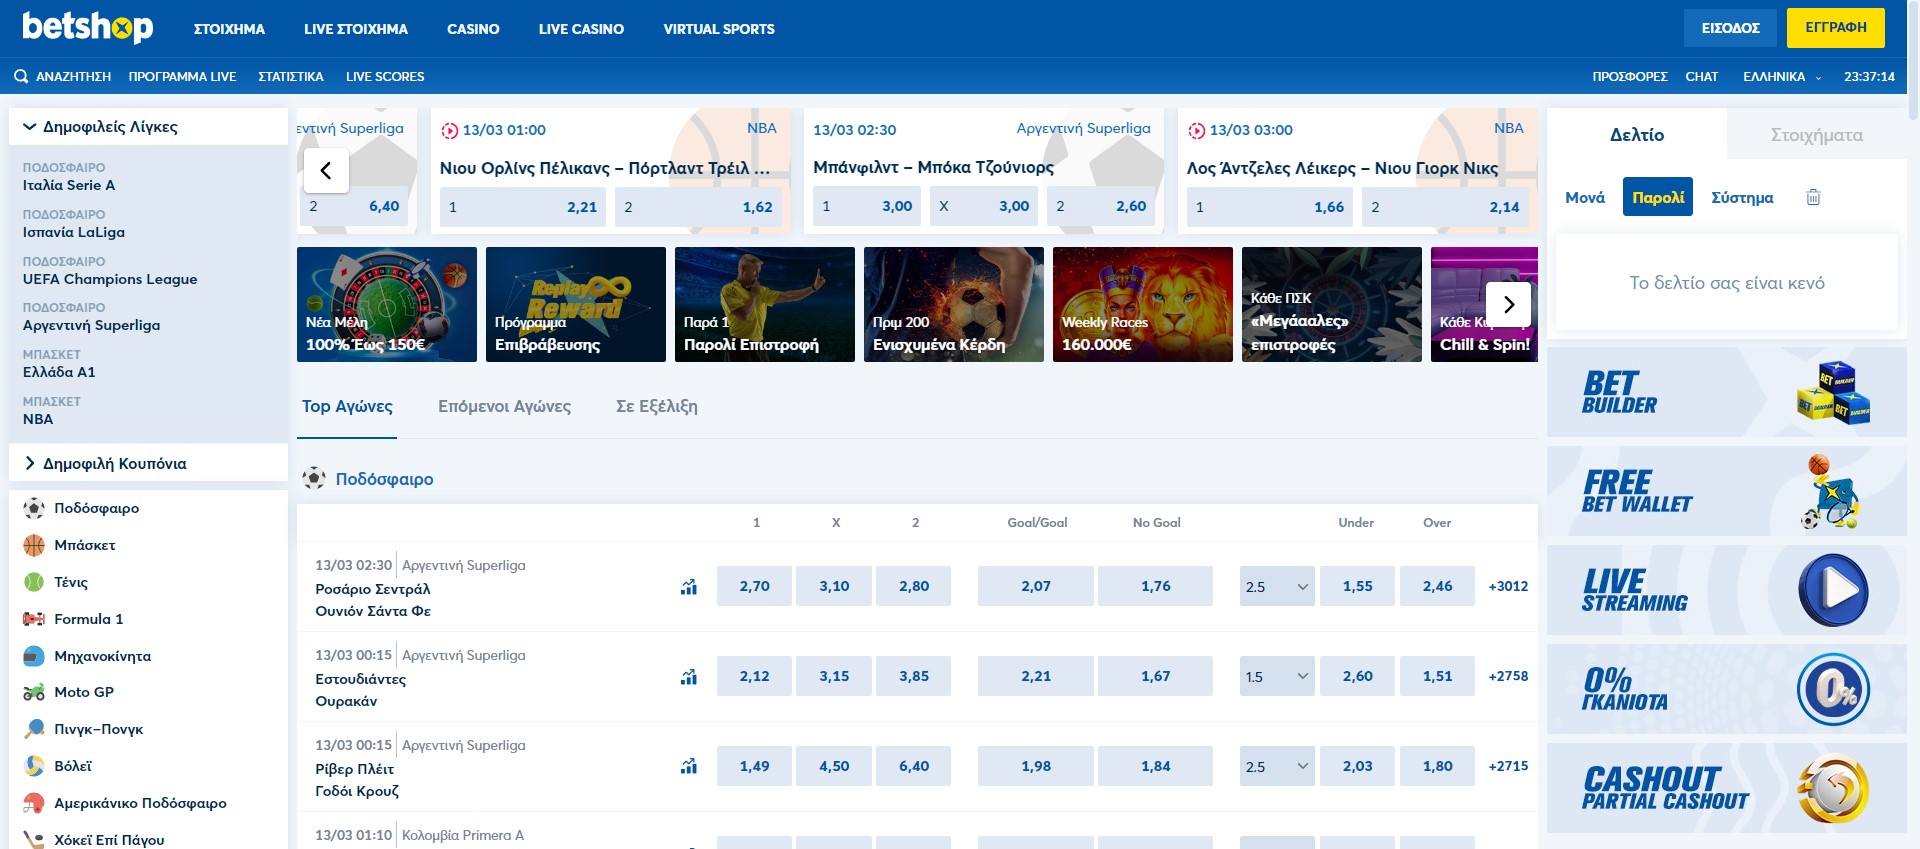1920x849 pixels.
Task: Switch to Επόμενοι Αγώνες tab
Action: click(x=504, y=406)
